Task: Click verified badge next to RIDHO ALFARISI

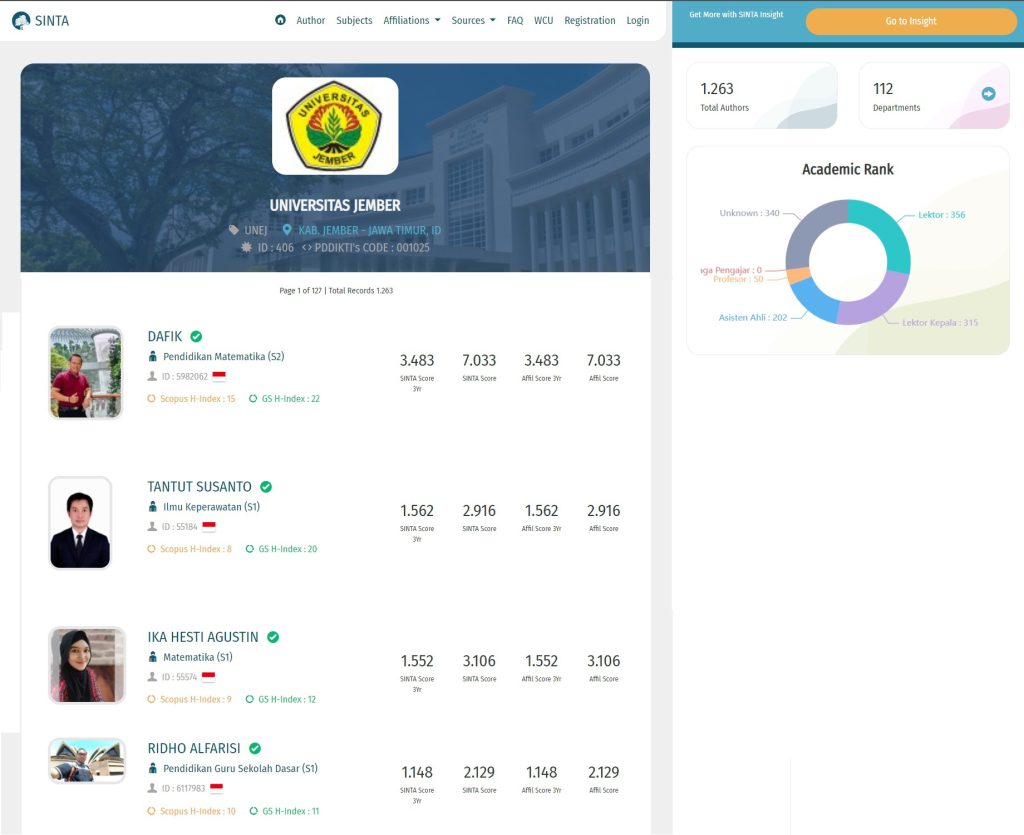Action: pos(255,748)
